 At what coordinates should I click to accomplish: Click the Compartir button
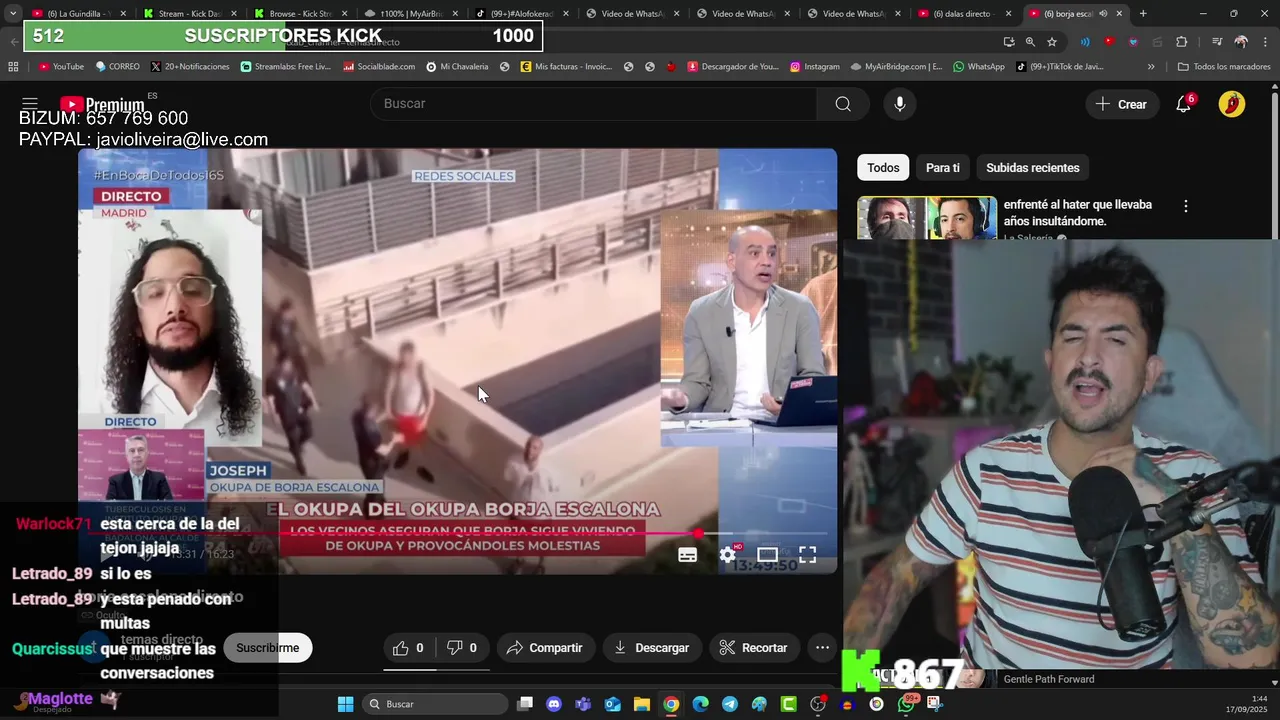pos(545,648)
